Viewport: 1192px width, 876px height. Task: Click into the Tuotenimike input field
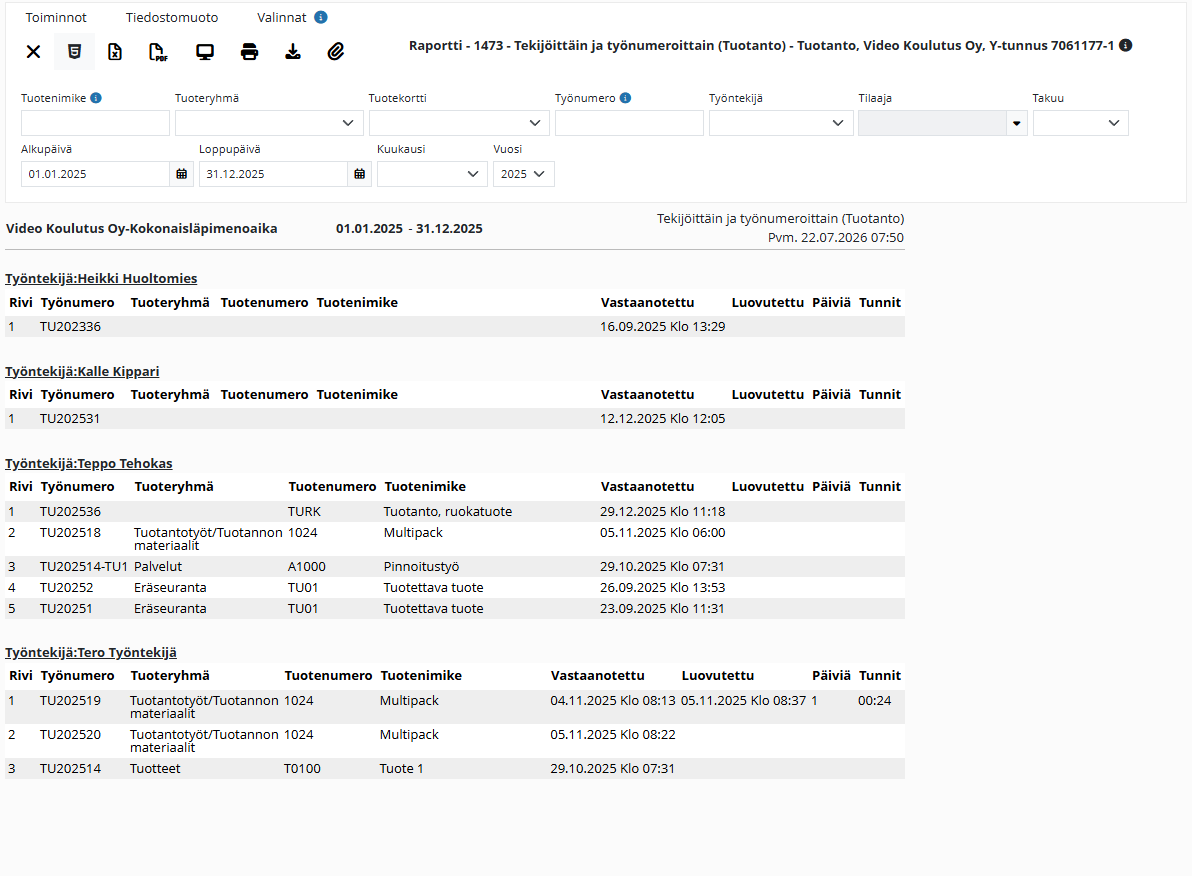[95, 123]
